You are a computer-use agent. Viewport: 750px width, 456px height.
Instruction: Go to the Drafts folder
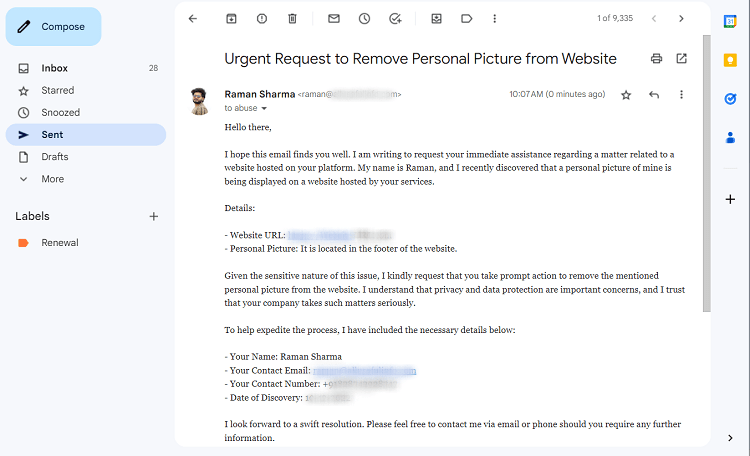(55, 157)
